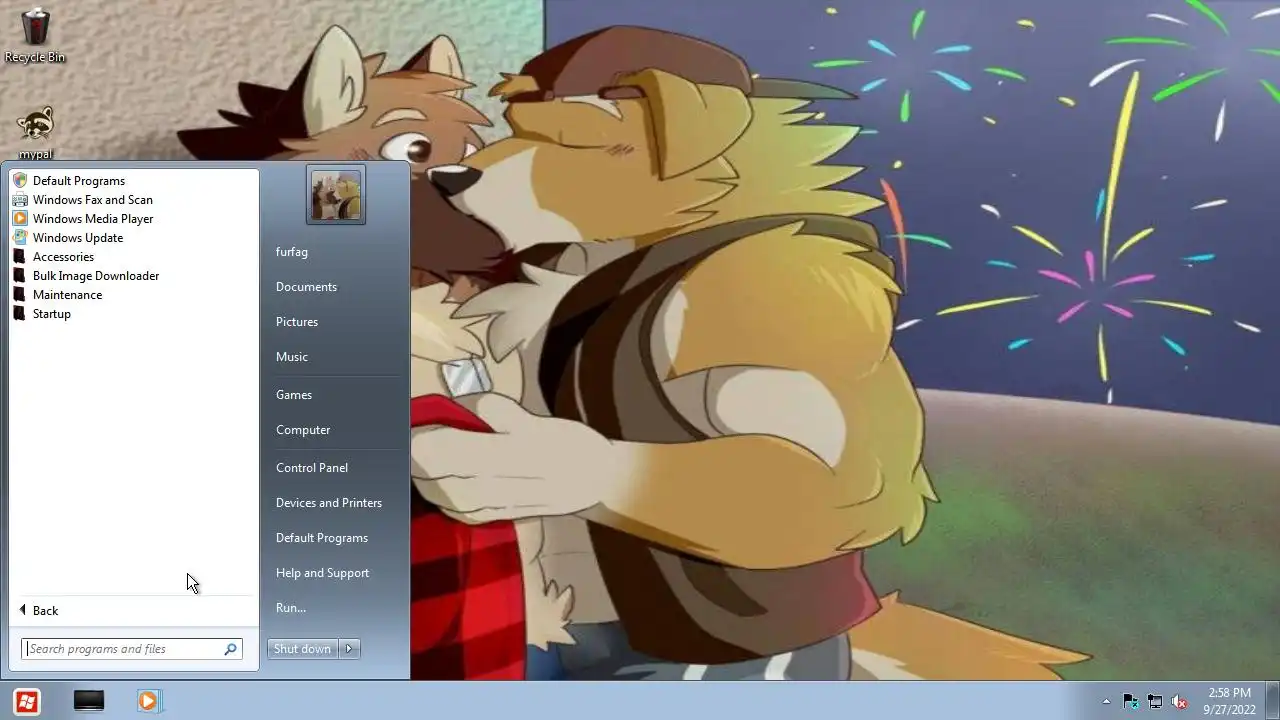Click the Windows Update icon
The image size is (1280, 720).
click(20, 238)
